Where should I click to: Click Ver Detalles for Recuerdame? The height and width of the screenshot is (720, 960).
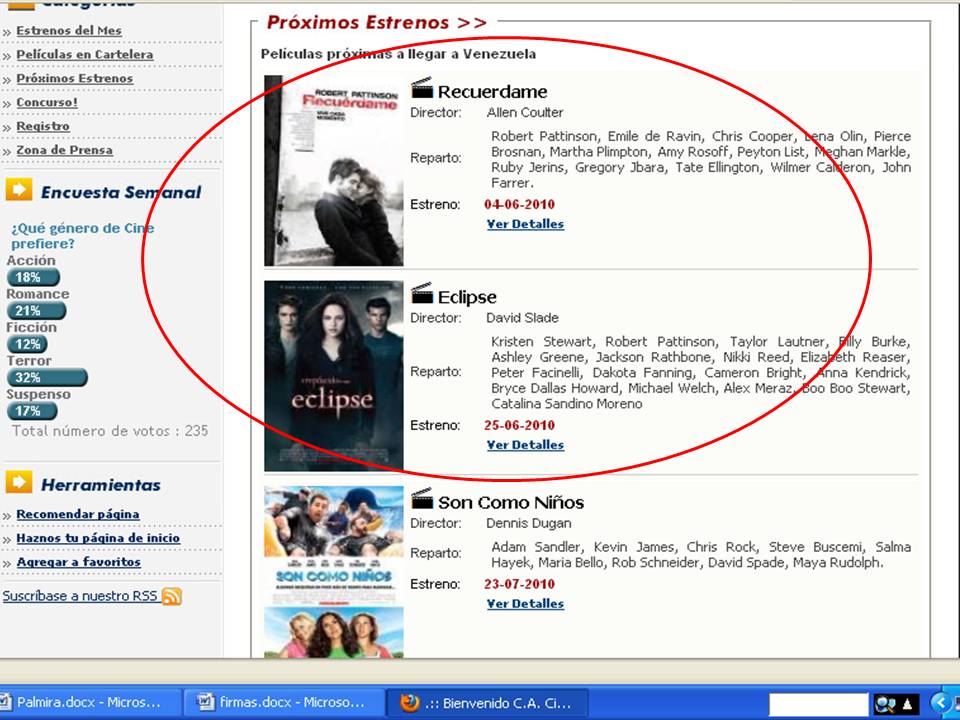coord(525,224)
